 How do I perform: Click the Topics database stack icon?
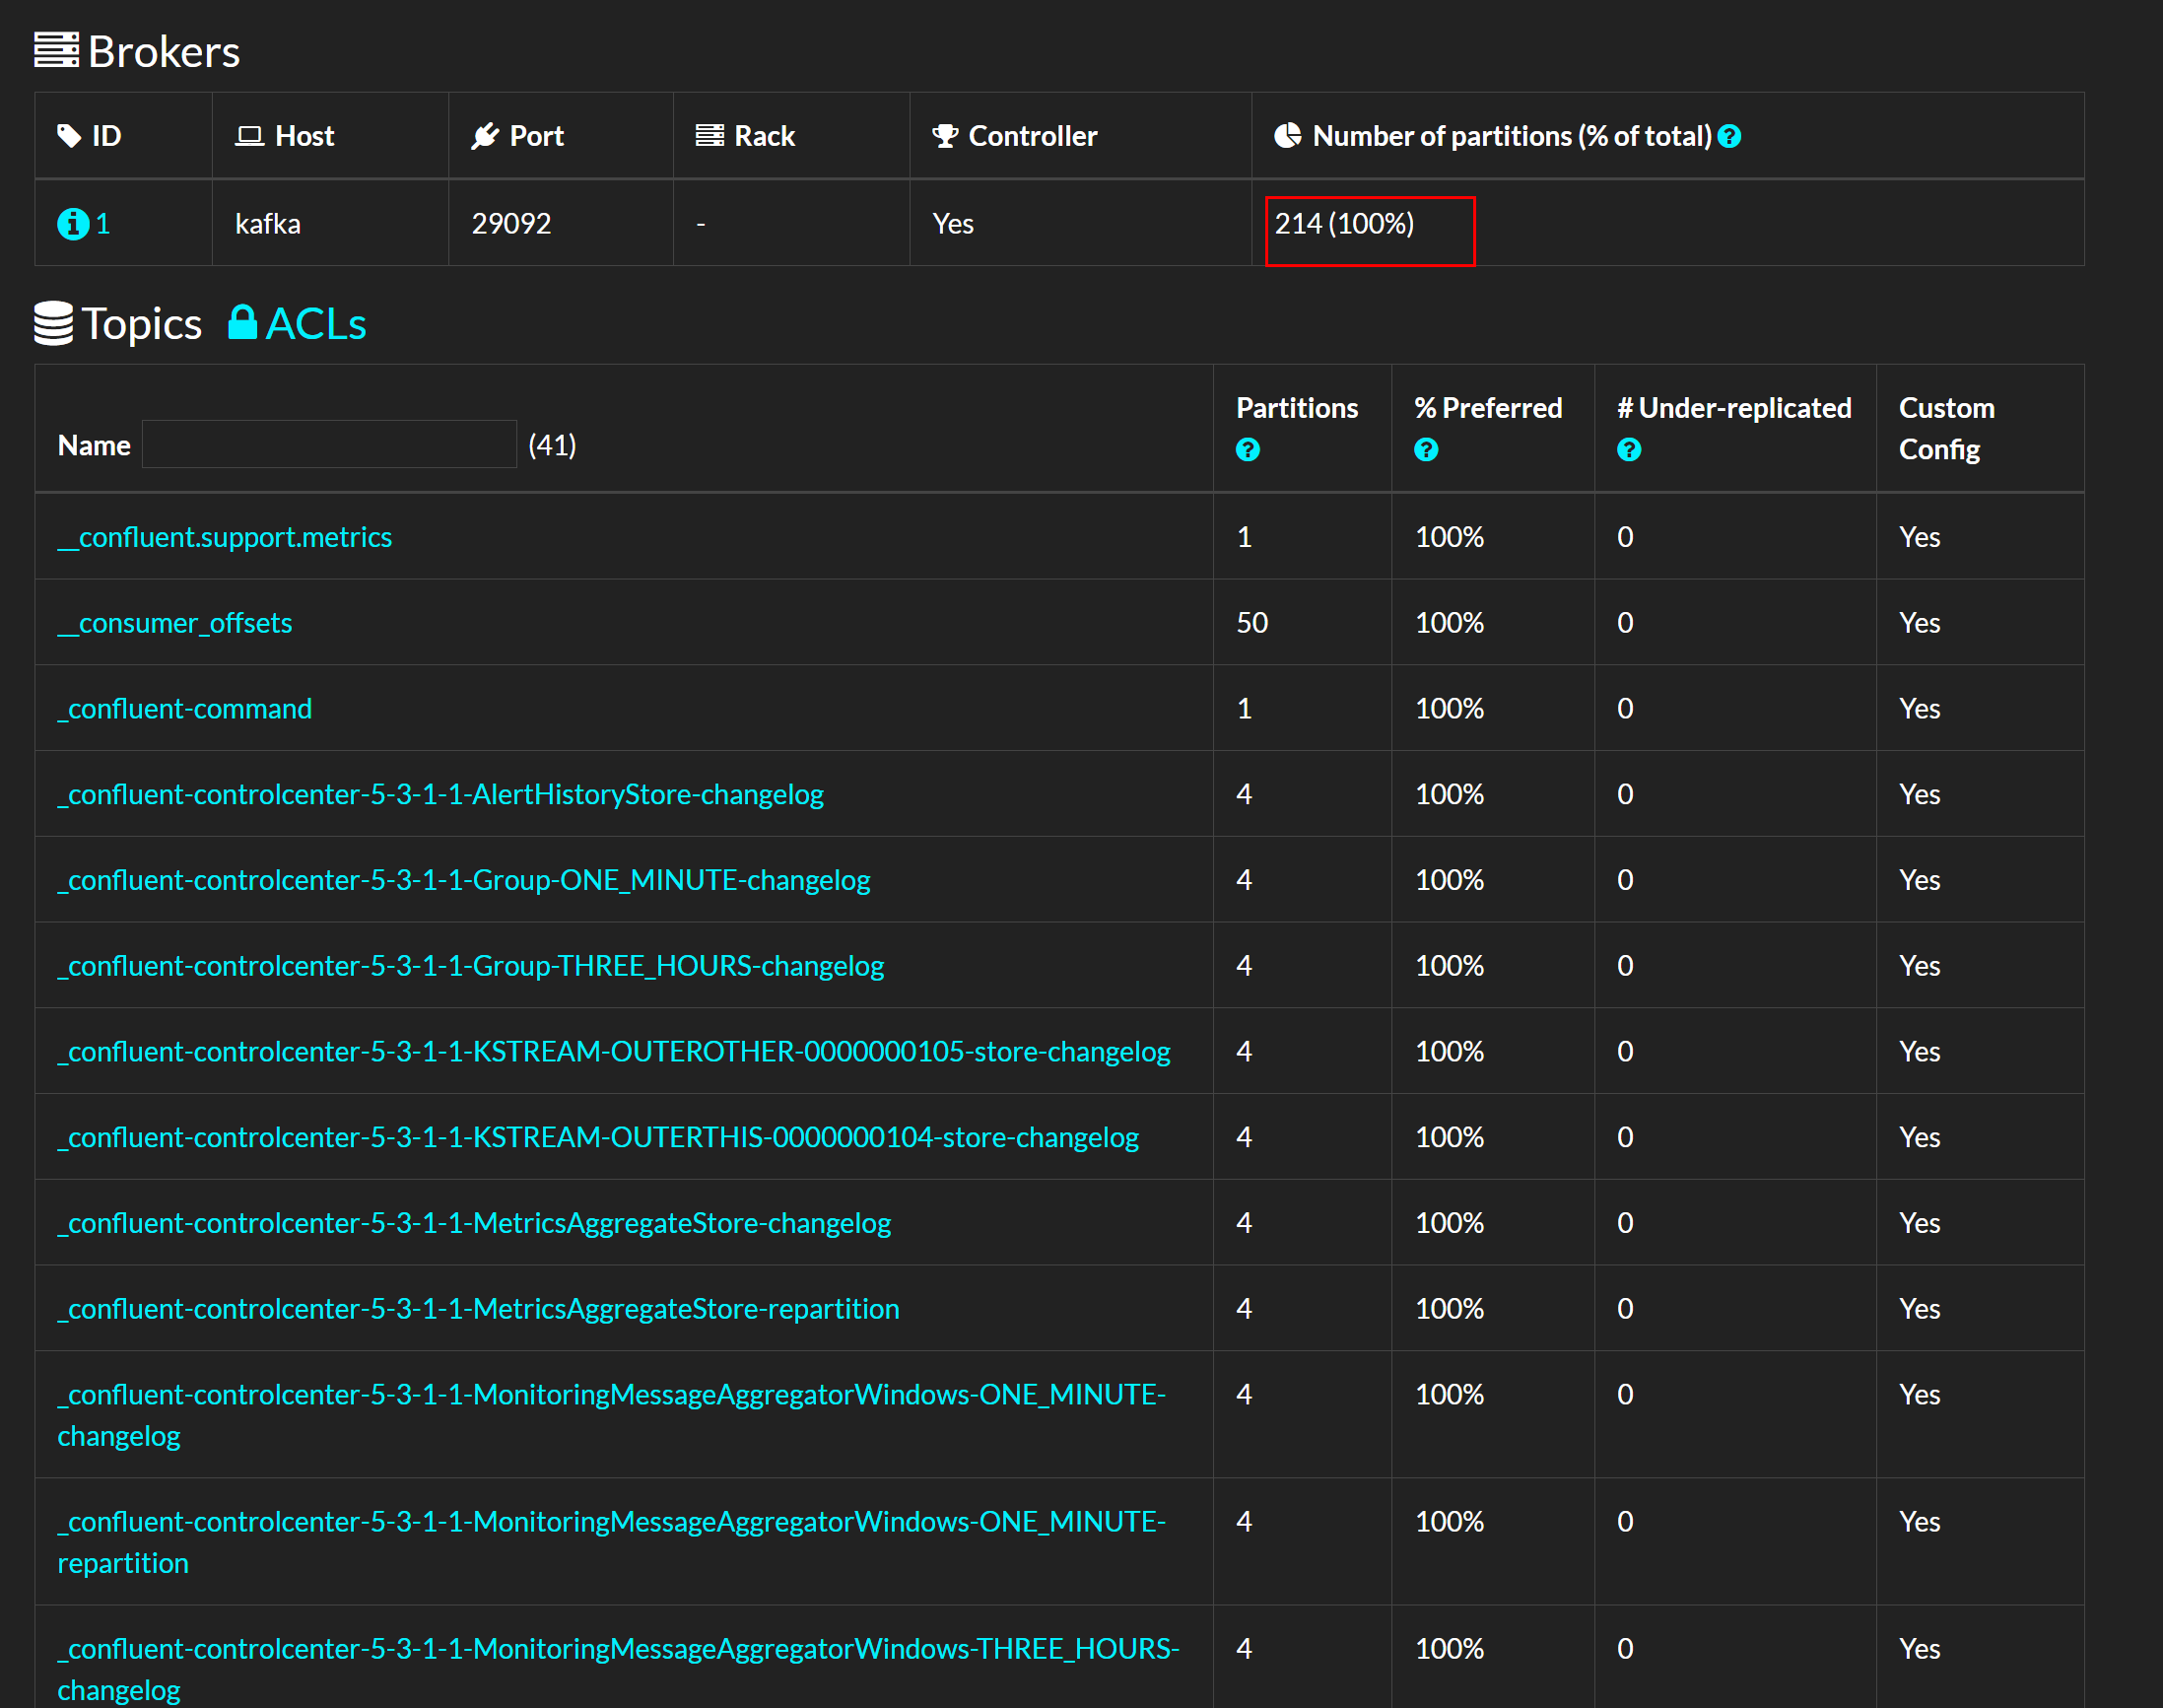53,323
